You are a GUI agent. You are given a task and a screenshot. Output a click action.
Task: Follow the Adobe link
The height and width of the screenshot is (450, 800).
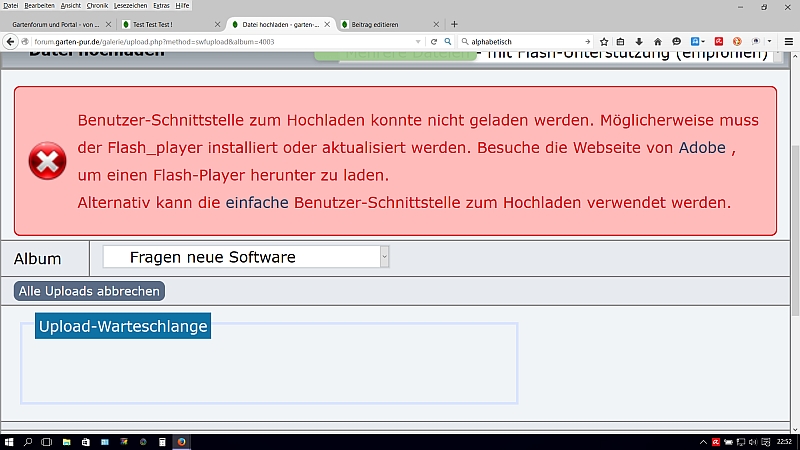(x=702, y=148)
